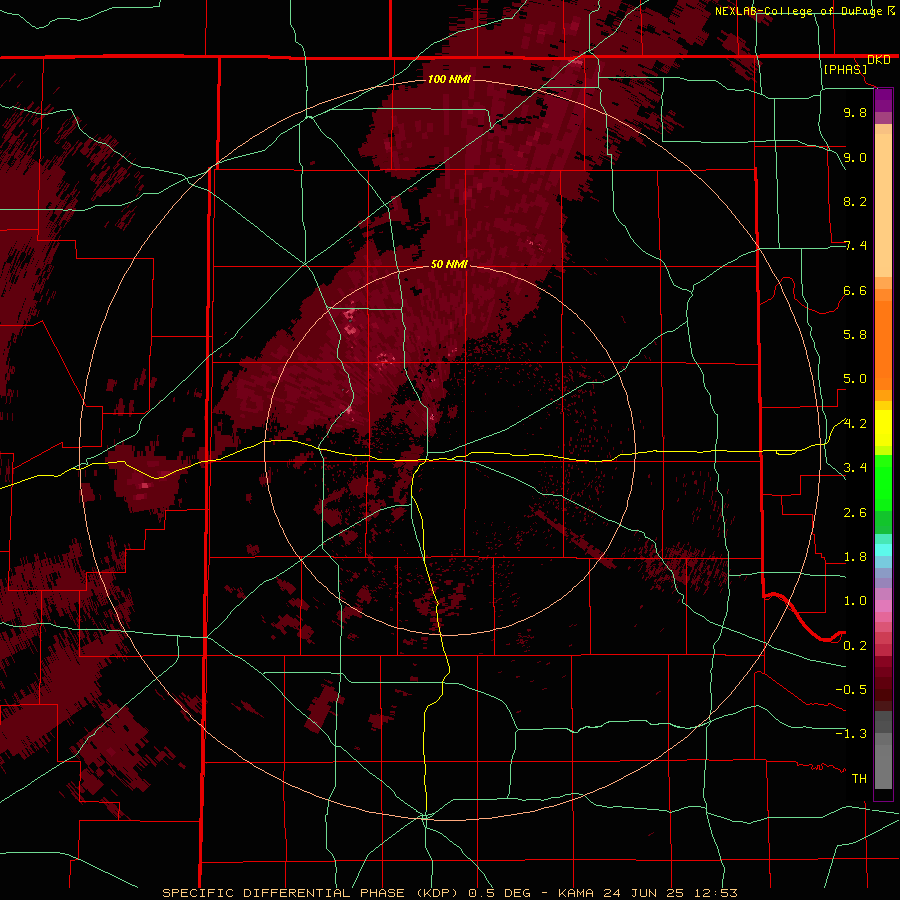Image resolution: width=900 pixels, height=900 pixels.
Task: Click the cyan segment of the color bar
Action: (883, 550)
